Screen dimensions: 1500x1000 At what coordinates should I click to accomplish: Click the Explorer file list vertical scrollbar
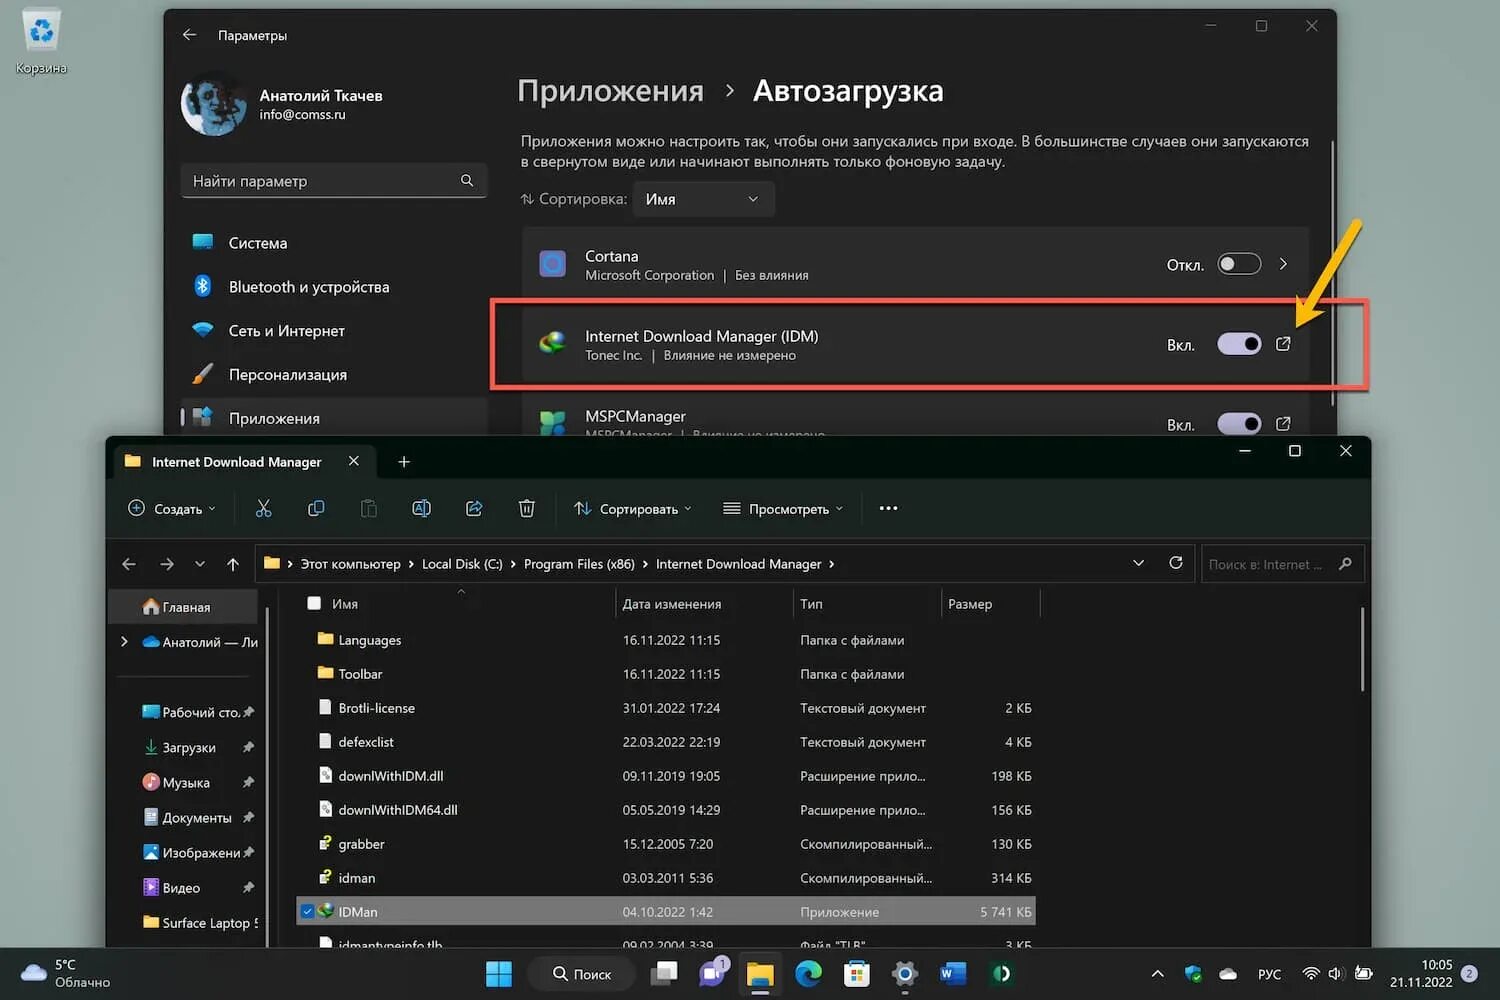[x=1362, y=650]
